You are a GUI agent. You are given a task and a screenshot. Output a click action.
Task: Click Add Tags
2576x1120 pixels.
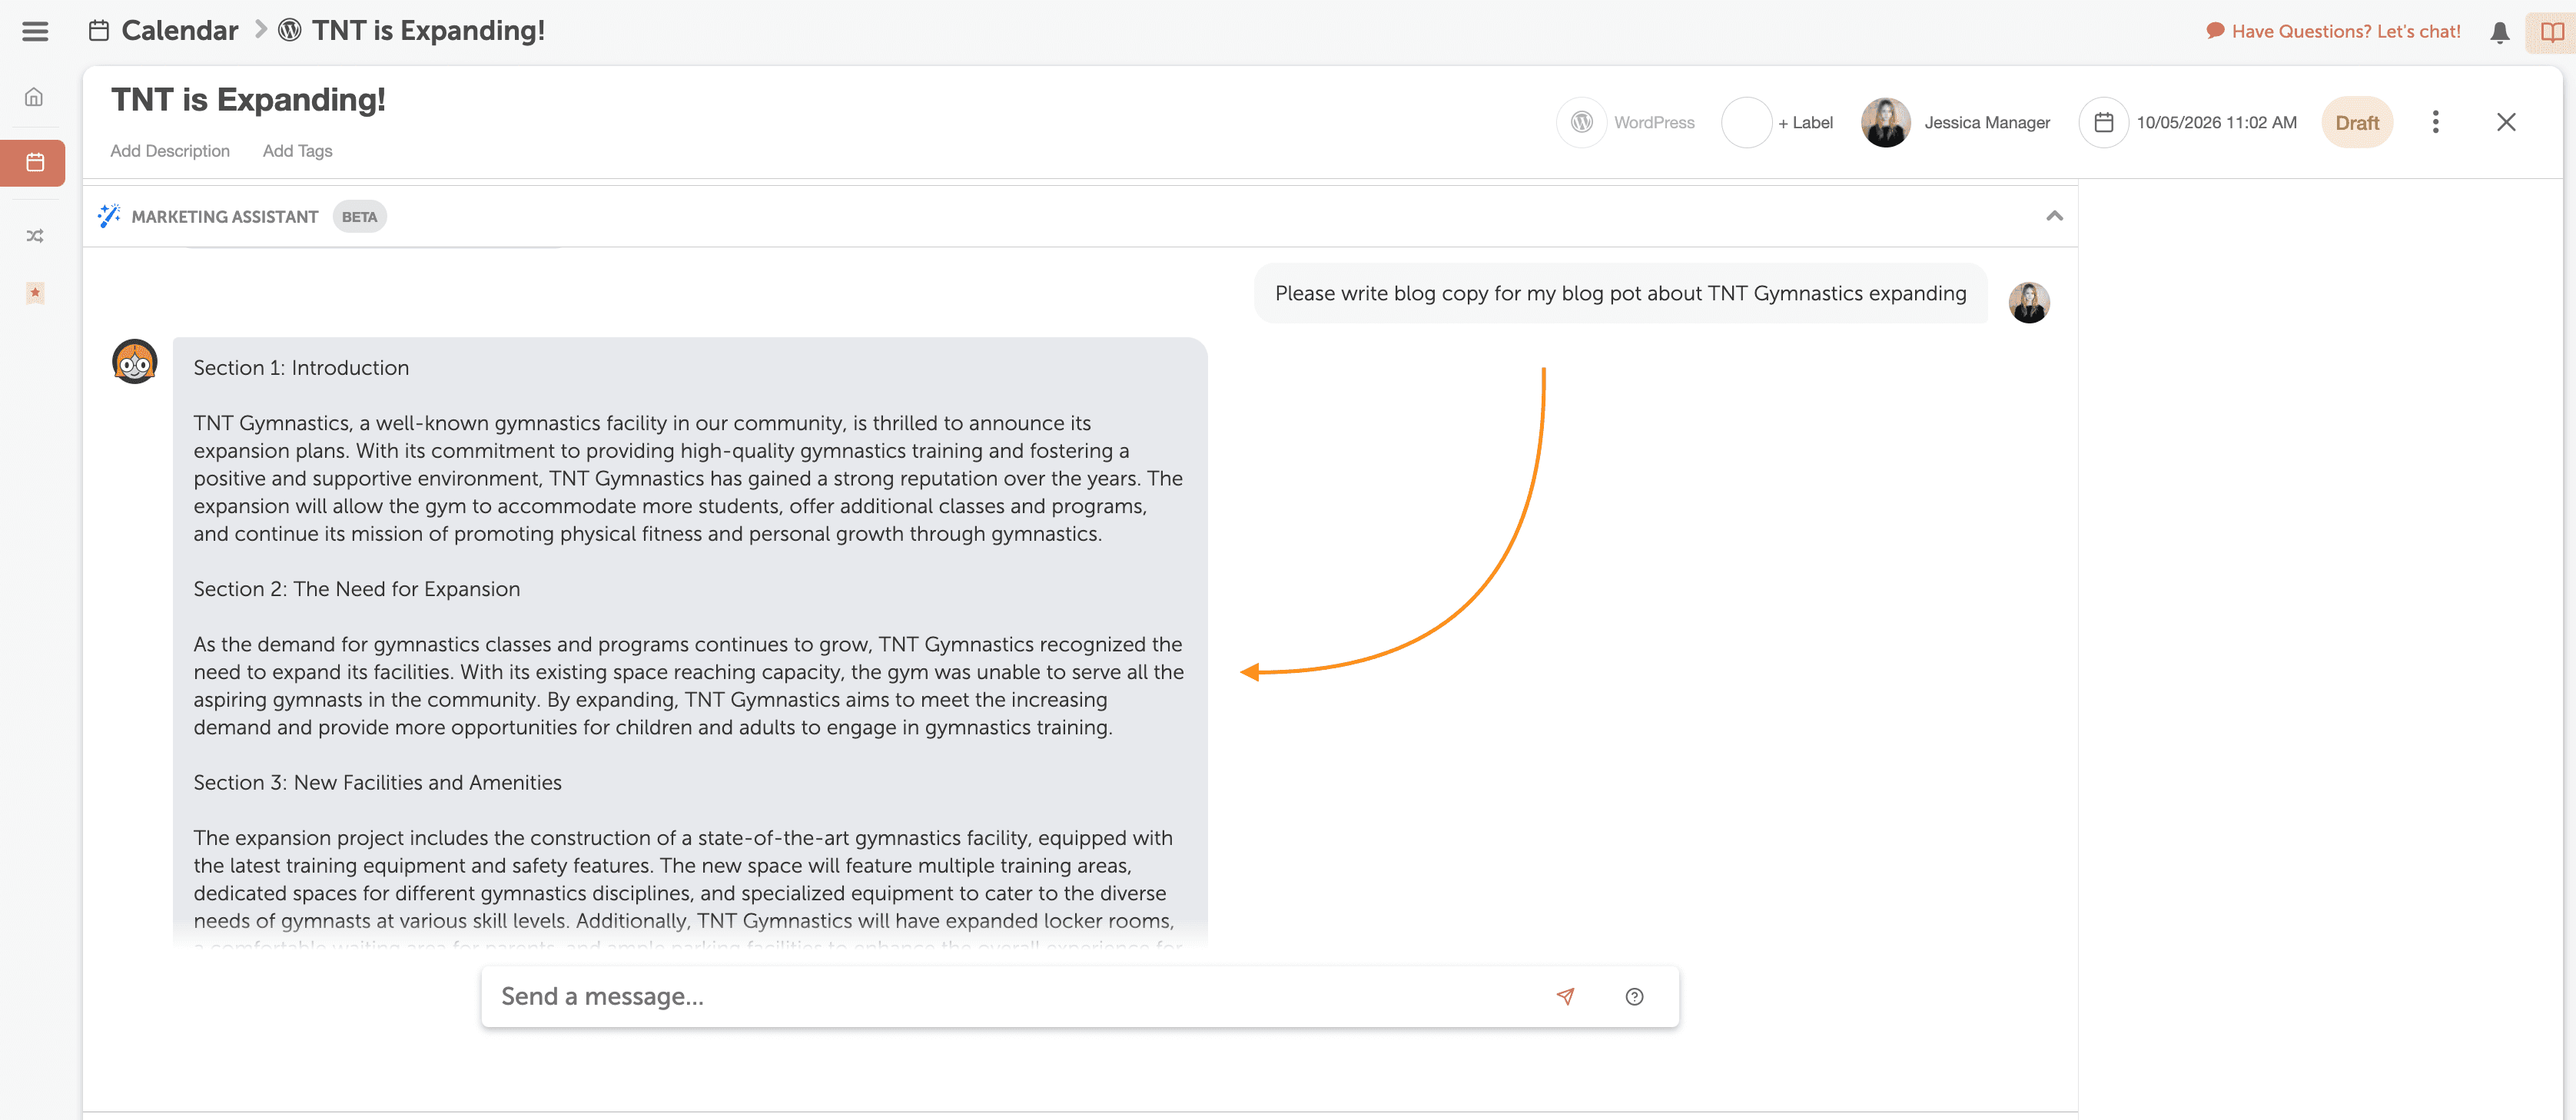(297, 151)
